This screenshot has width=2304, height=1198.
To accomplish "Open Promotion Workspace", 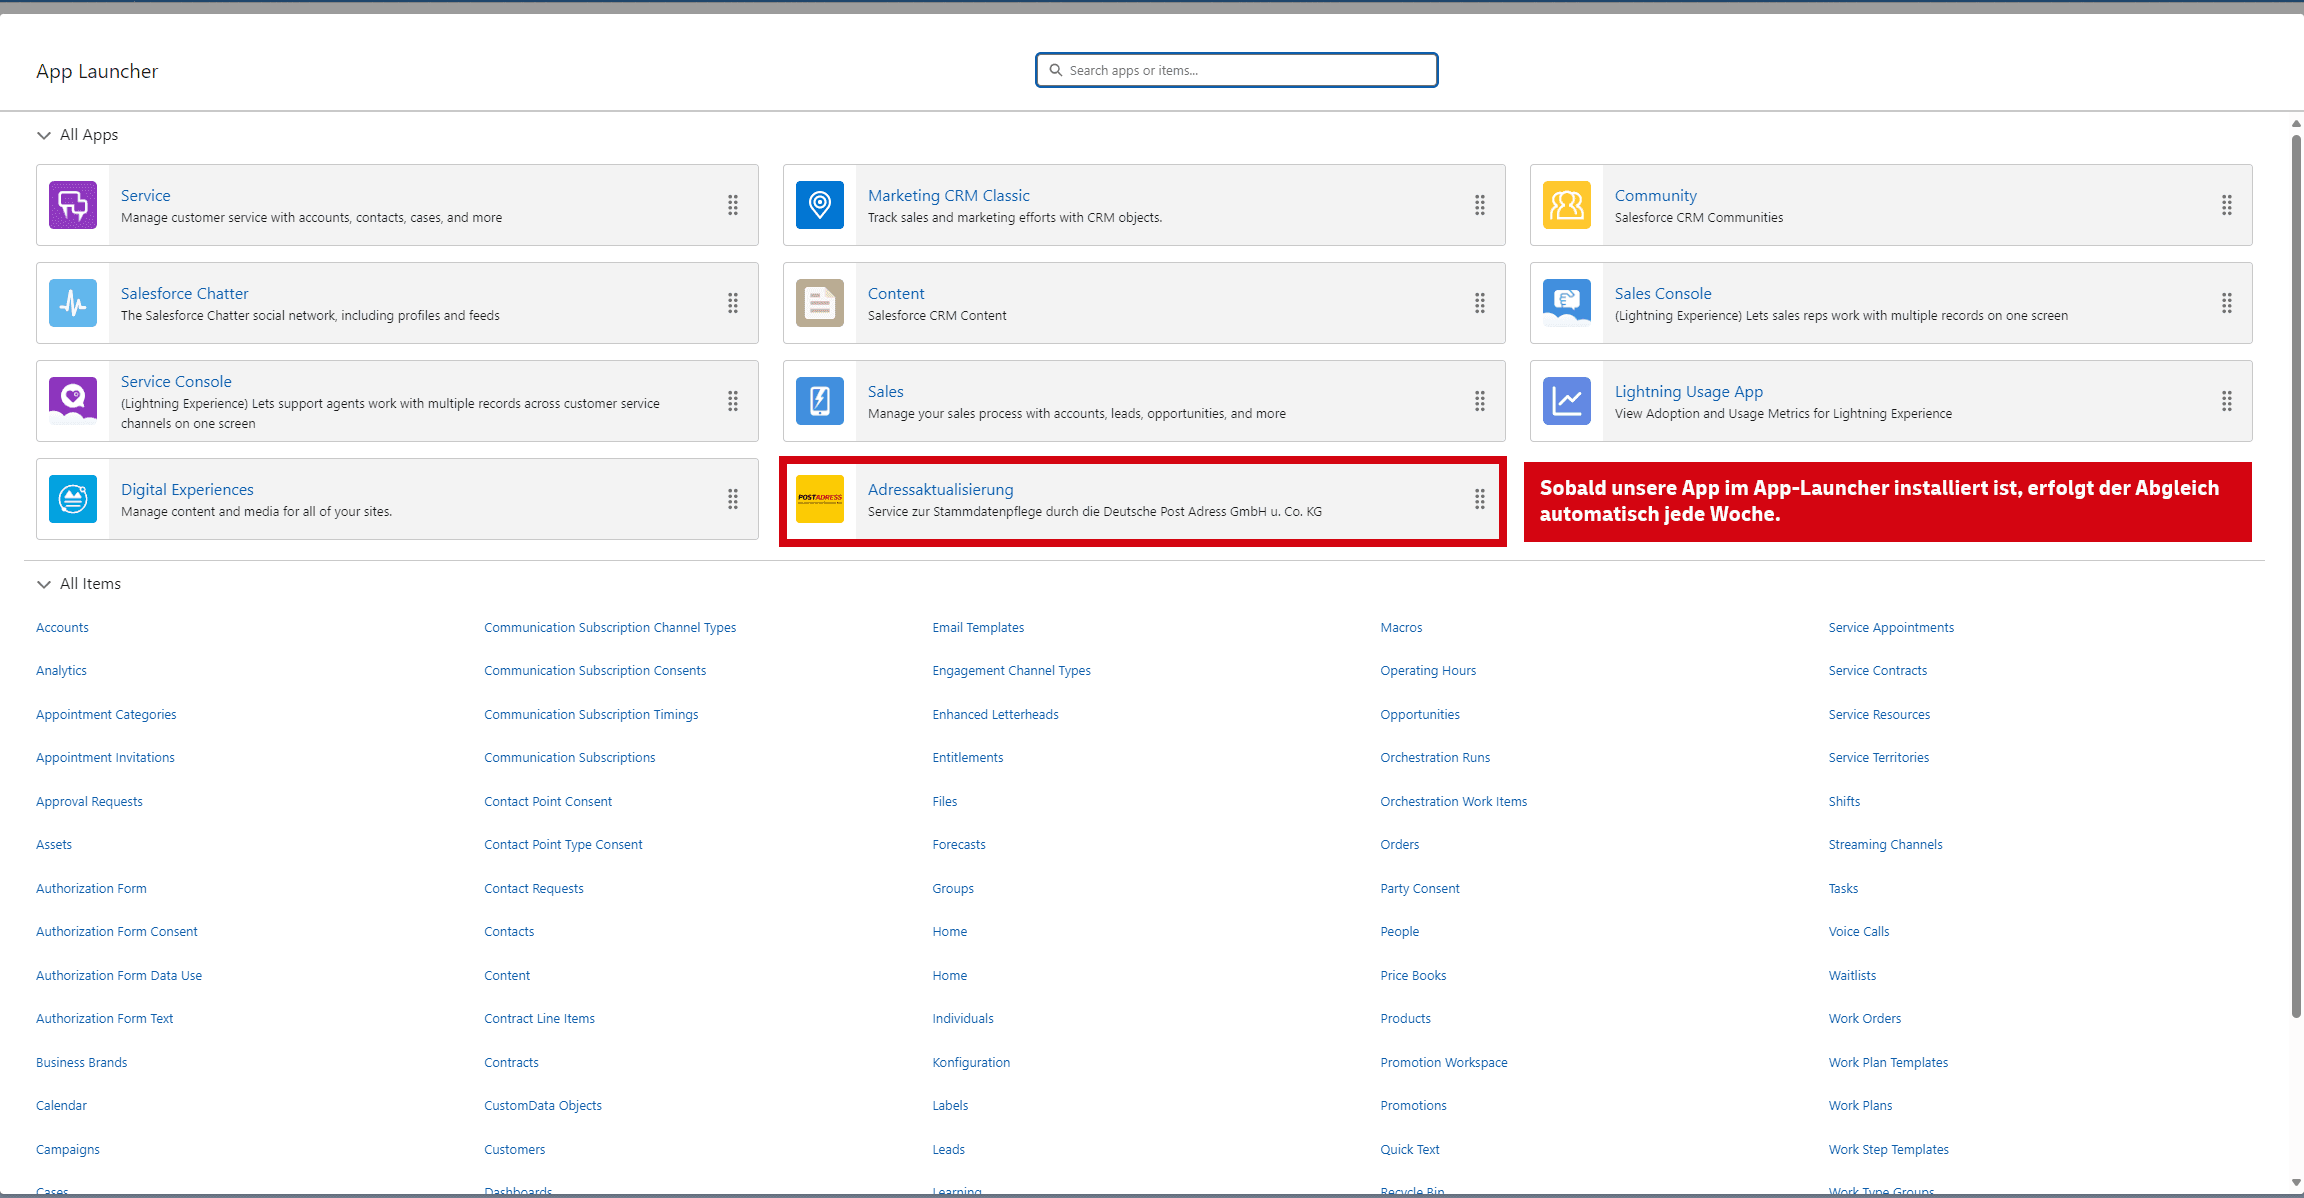I will [1444, 1062].
